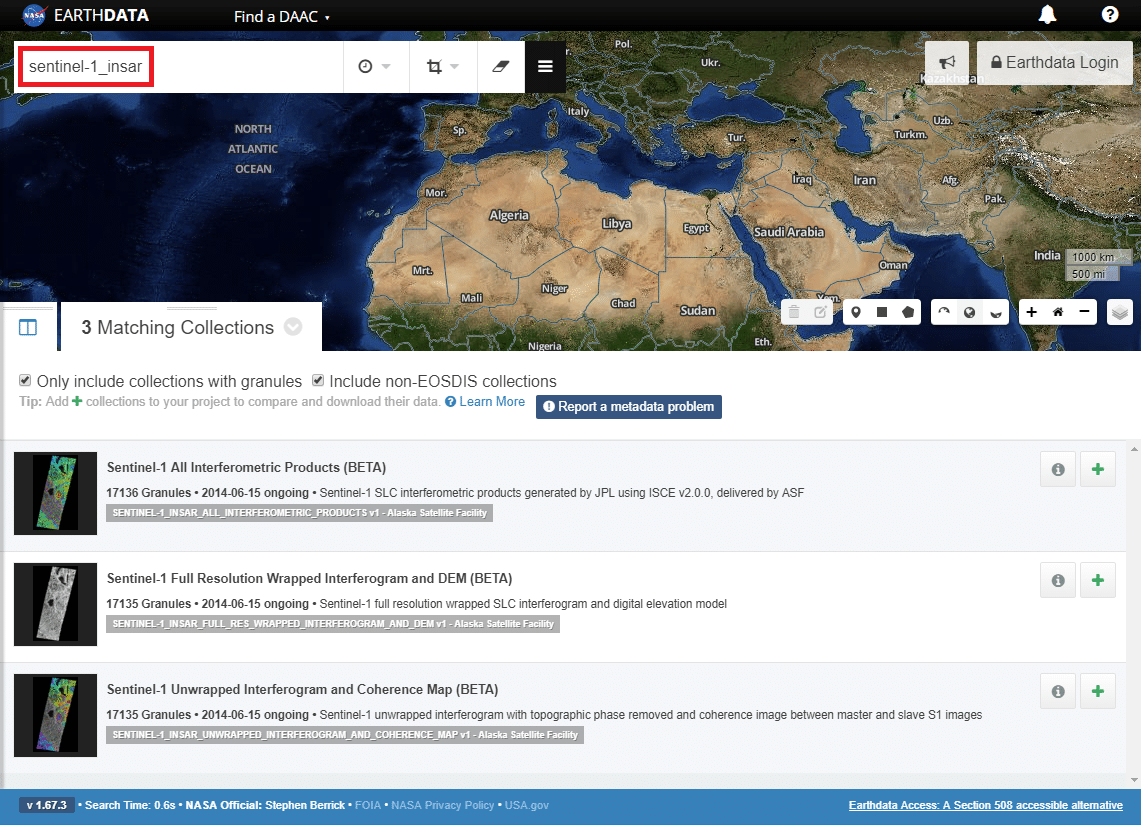Toggle the panel layout icon beside Matching Collections
Viewport: 1141px width, 825px height.
point(28,327)
